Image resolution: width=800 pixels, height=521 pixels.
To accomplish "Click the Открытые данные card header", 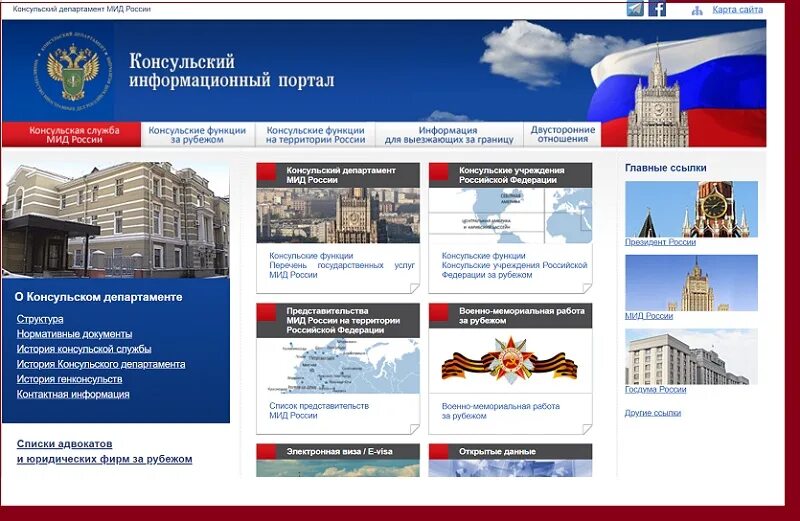I will [x=510, y=451].
